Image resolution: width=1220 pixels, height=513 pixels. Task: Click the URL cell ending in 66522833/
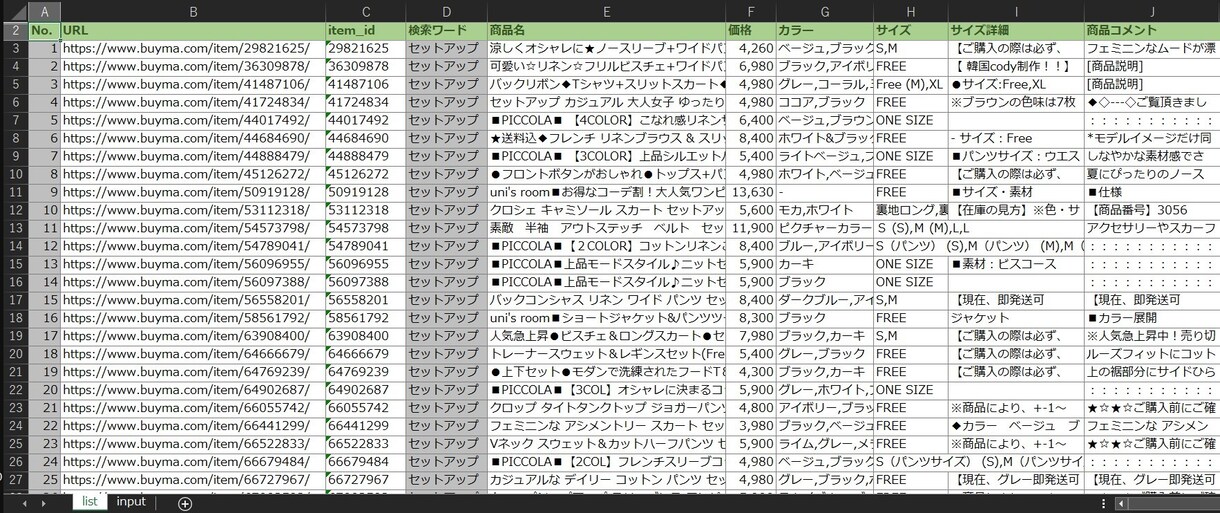(193, 444)
